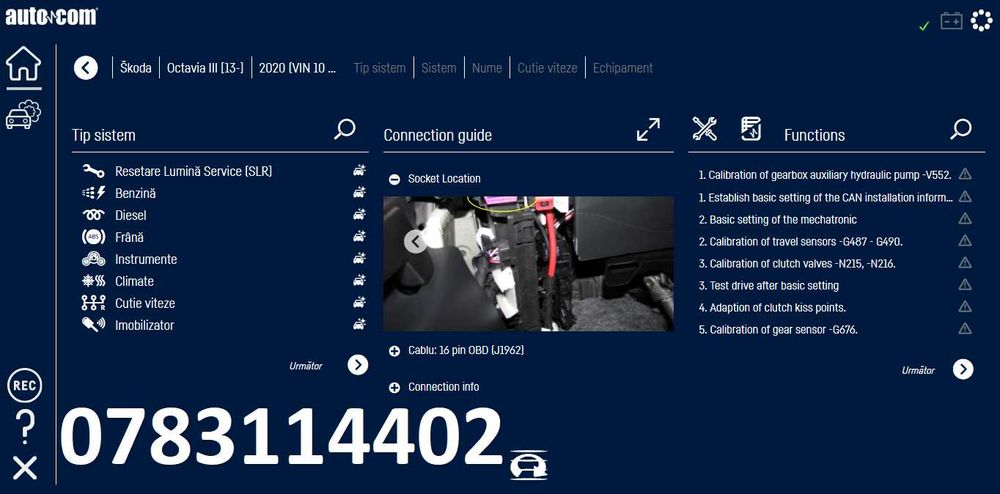
Task: Click the car refresh icon at bottom
Action: (529, 465)
